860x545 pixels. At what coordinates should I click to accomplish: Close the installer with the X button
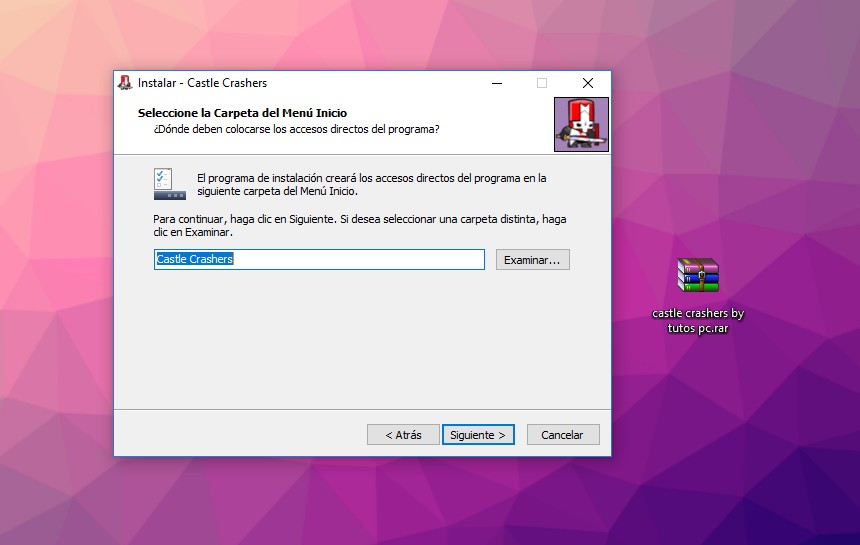point(588,83)
